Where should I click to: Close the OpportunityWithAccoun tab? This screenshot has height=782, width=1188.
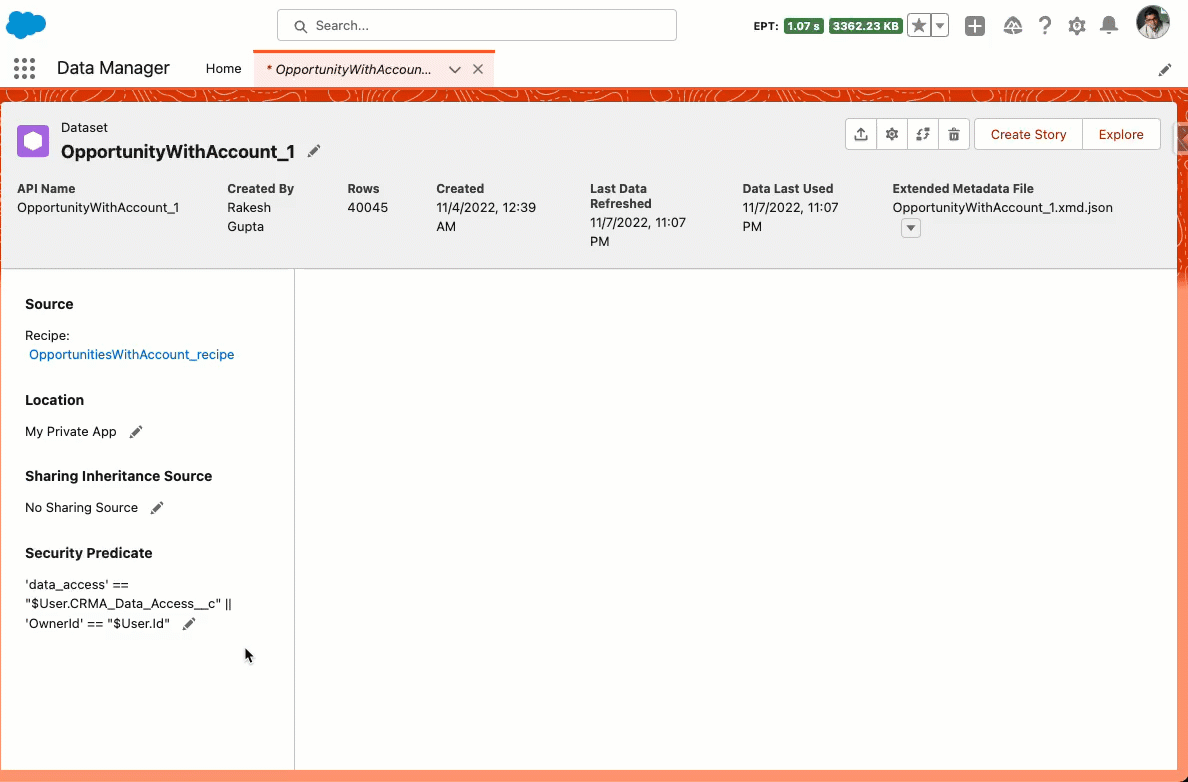(x=477, y=69)
